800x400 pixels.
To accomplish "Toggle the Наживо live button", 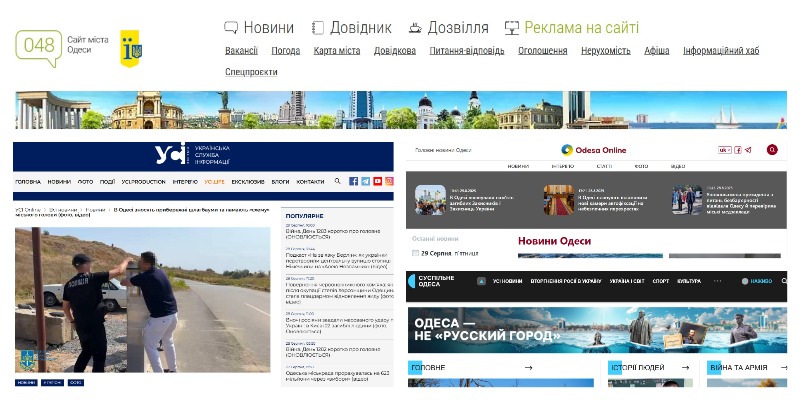I will point(754,281).
